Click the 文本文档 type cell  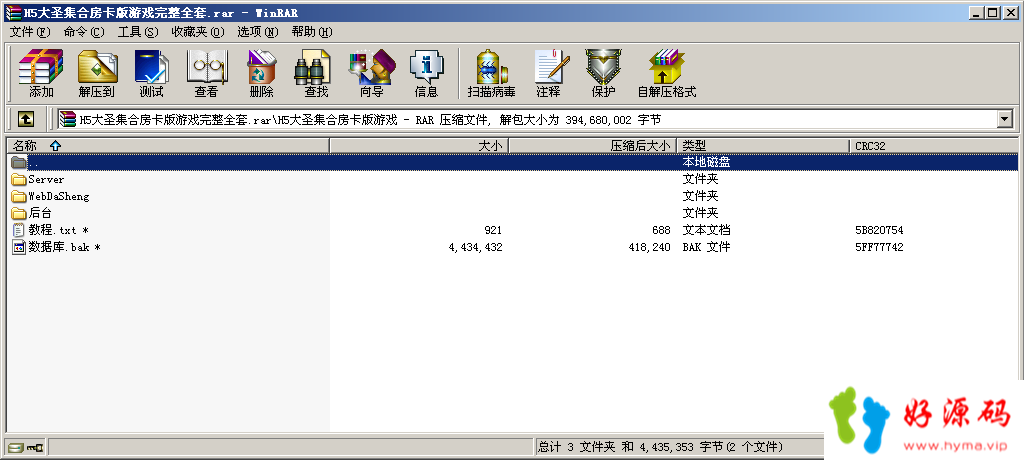coord(706,230)
